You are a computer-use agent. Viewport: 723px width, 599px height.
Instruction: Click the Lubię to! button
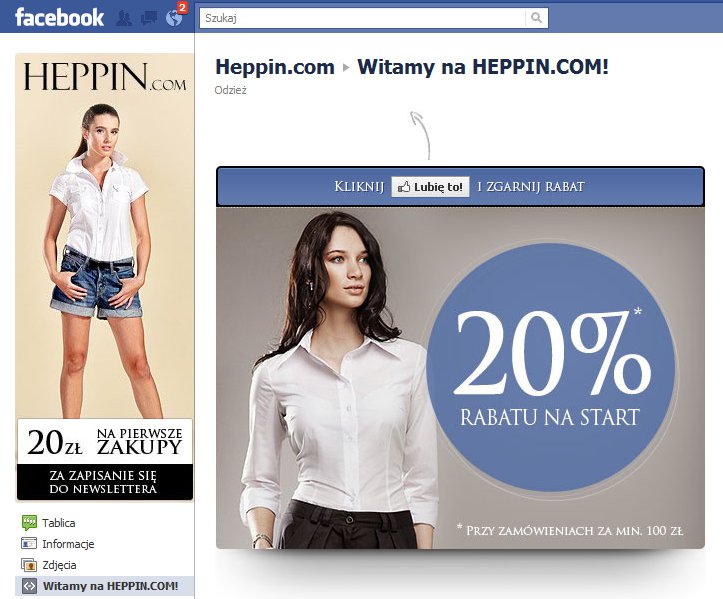coord(431,187)
